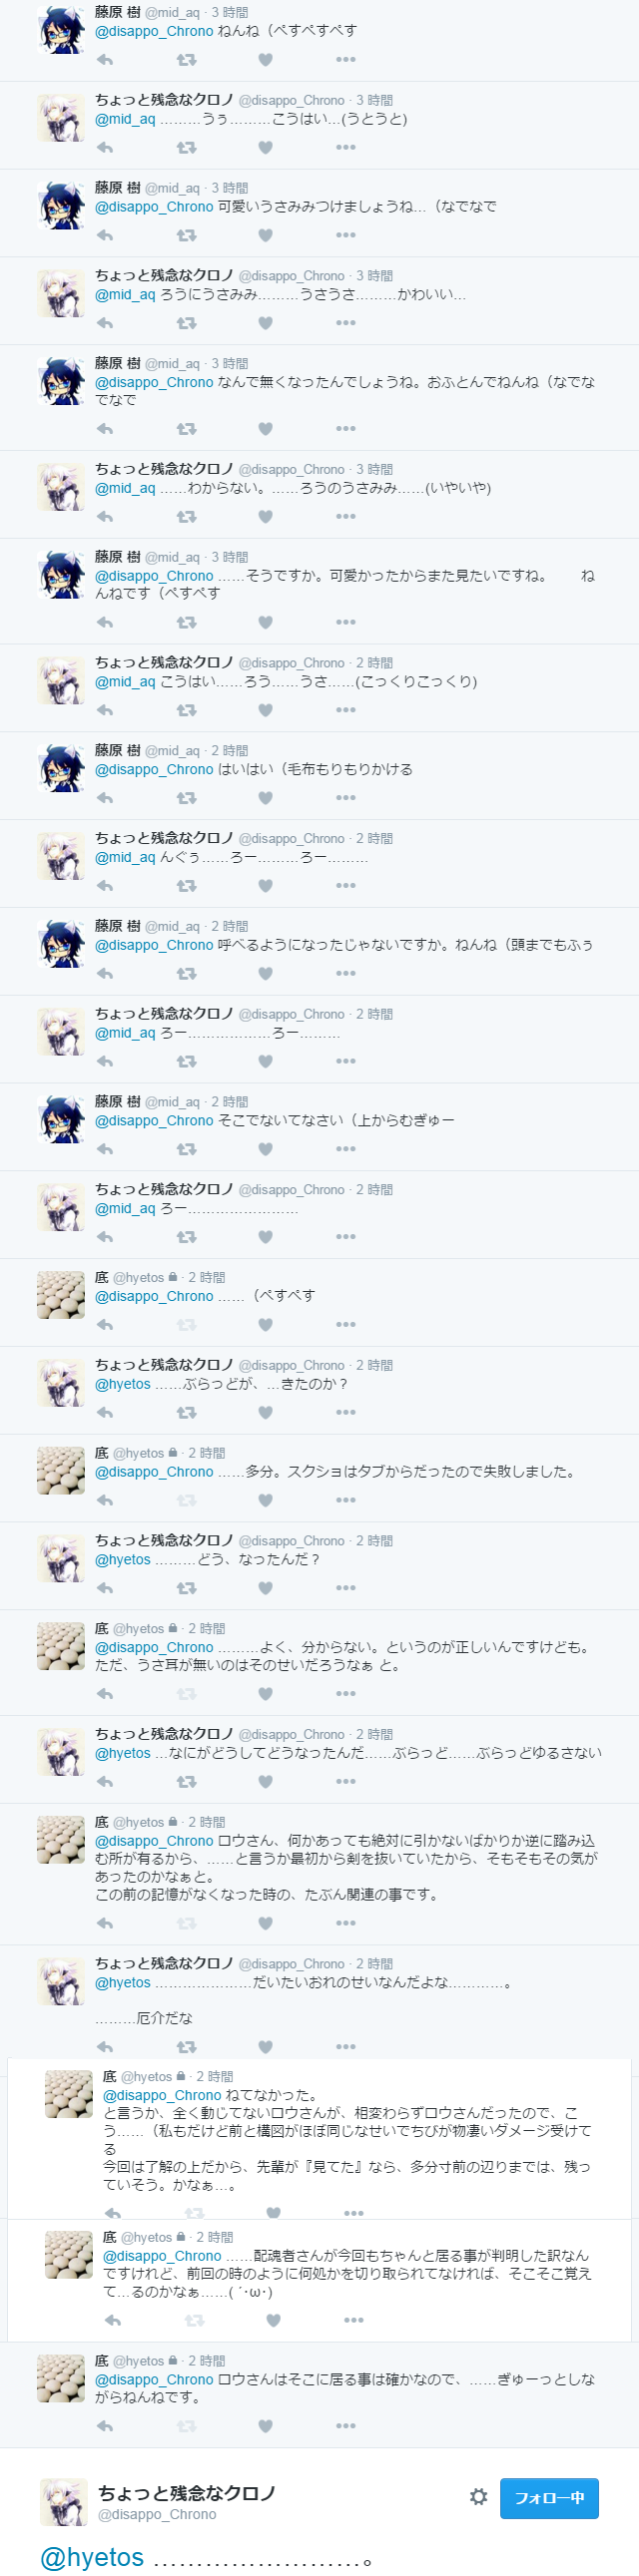
Task: Reply to the first 藤原 樹 ねんね tweet
Action: pyautogui.click(x=105, y=60)
